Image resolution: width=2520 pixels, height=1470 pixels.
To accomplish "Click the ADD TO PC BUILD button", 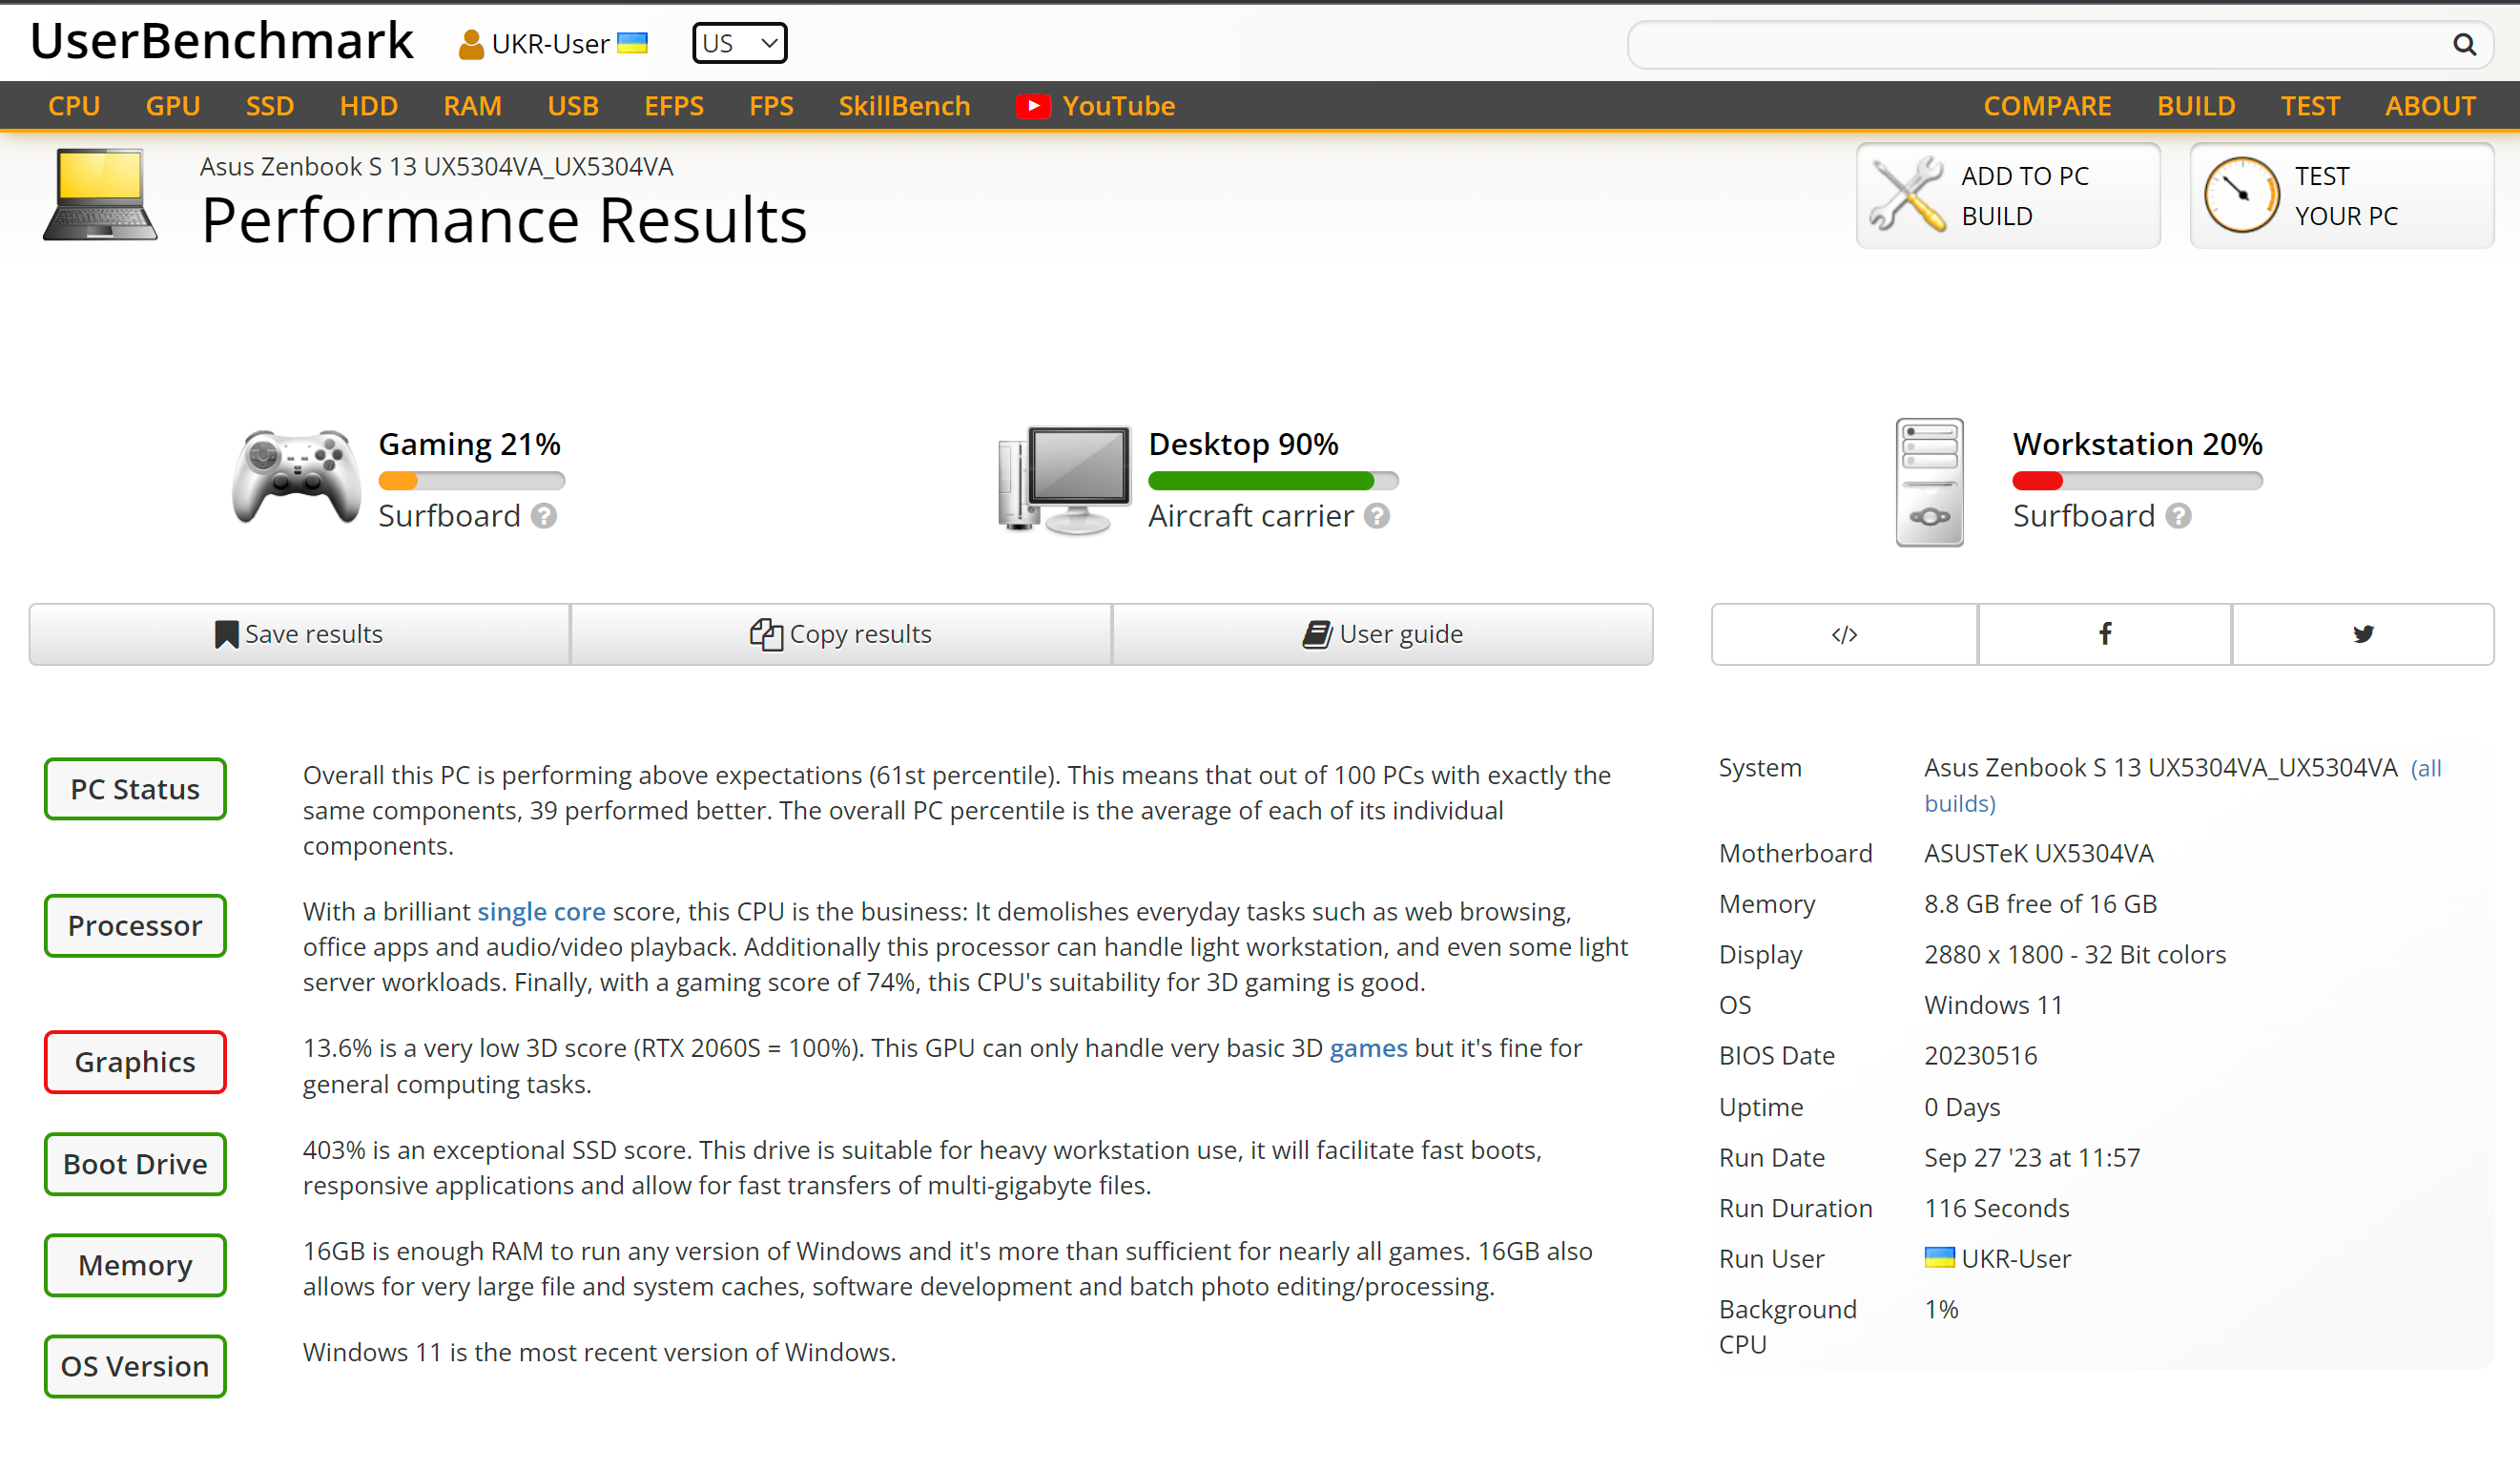I will click(x=2008, y=195).
